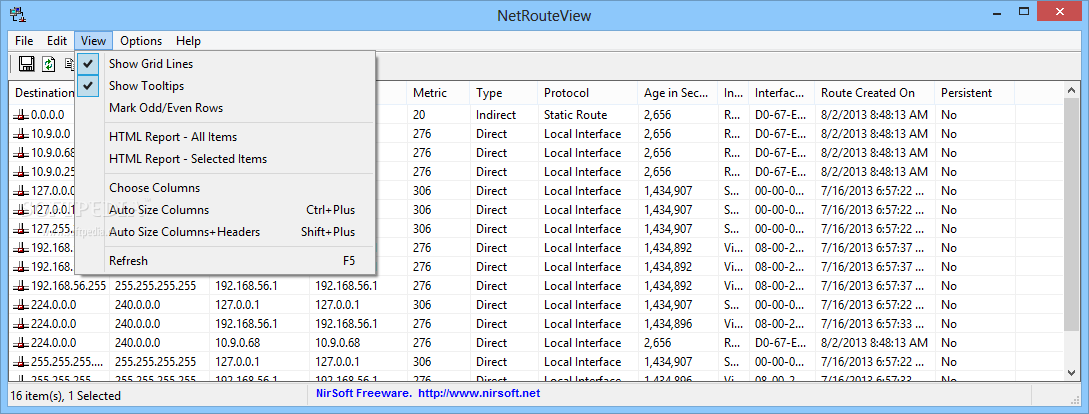The width and height of the screenshot is (1089, 414).
Task: Open the Choose Columns dialog
Action: coord(226,188)
